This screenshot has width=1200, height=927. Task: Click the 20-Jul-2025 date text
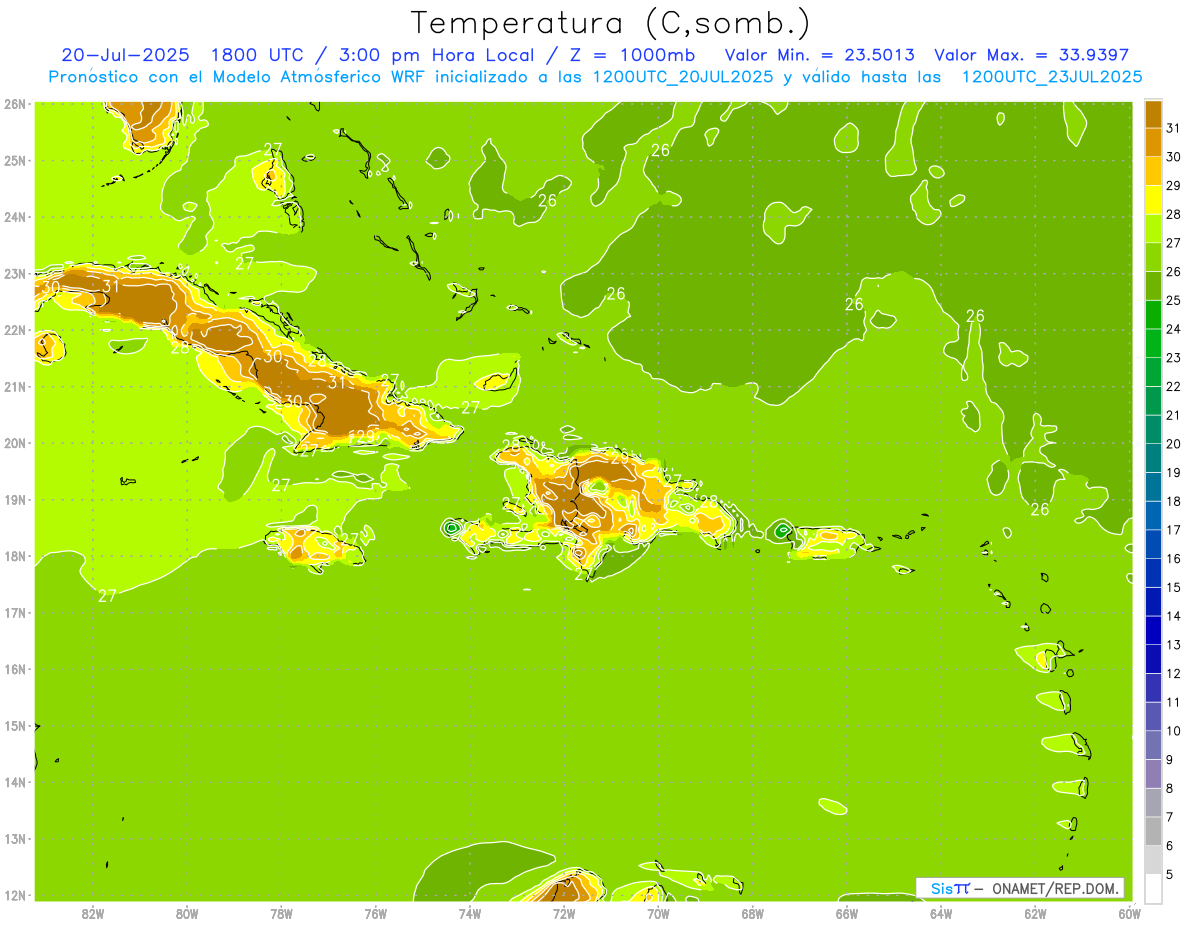pyautogui.click(x=125, y=55)
